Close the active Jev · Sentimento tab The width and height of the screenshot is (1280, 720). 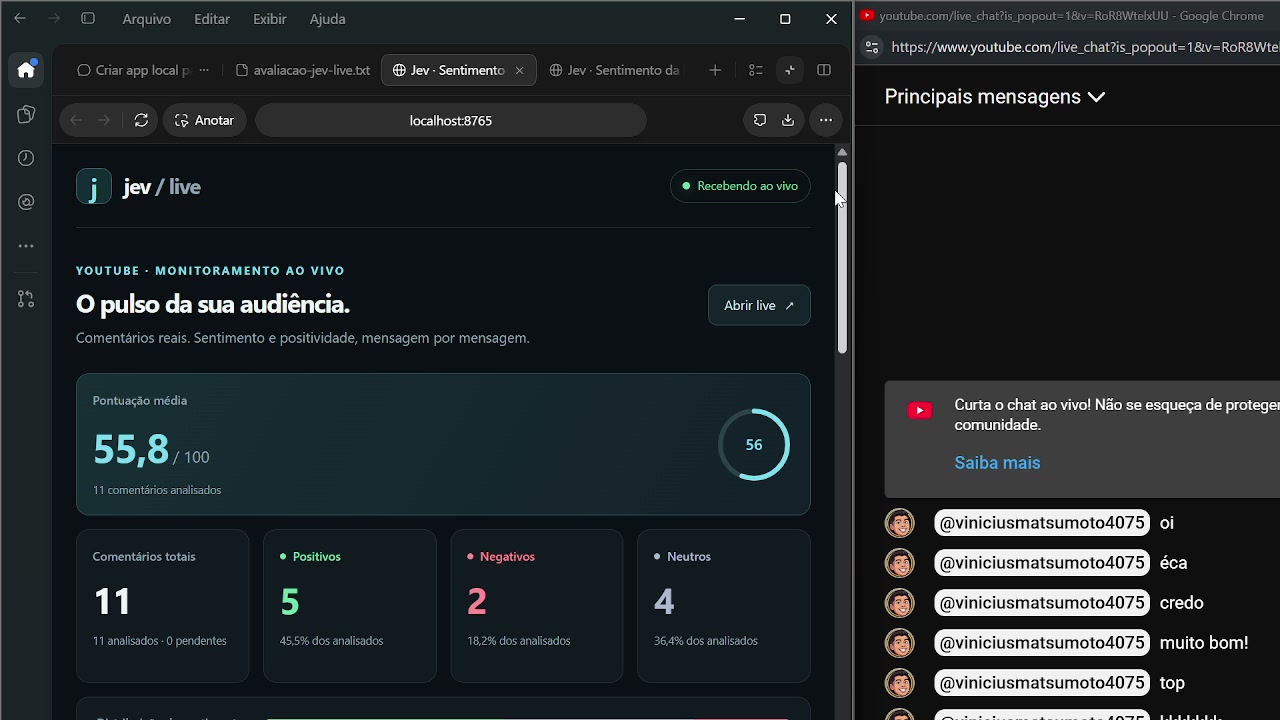(x=519, y=70)
